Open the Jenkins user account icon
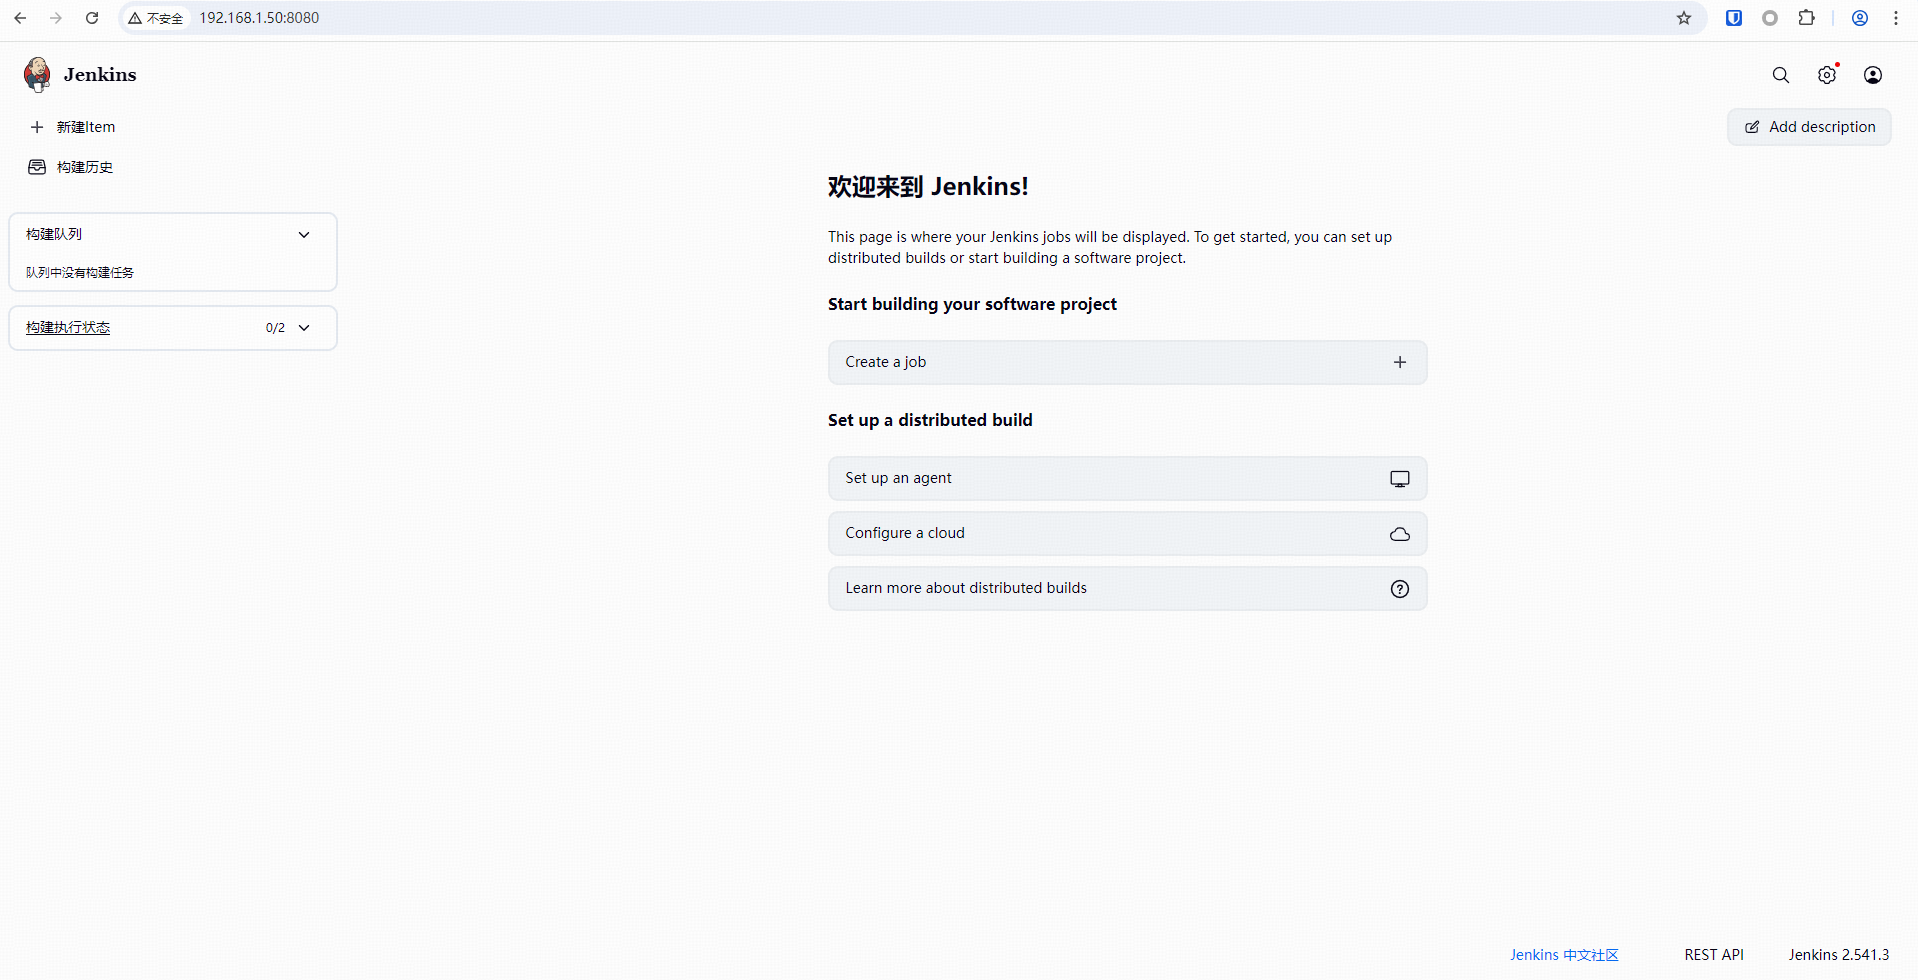Screen dimensions: 1918x980 (x=1873, y=75)
